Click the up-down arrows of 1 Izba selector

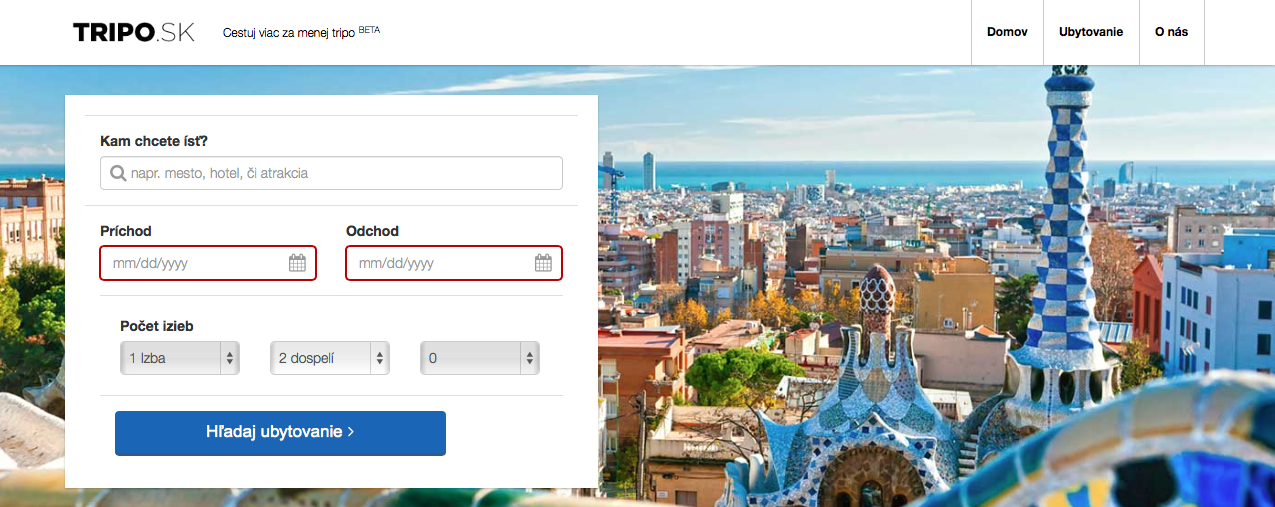230,358
